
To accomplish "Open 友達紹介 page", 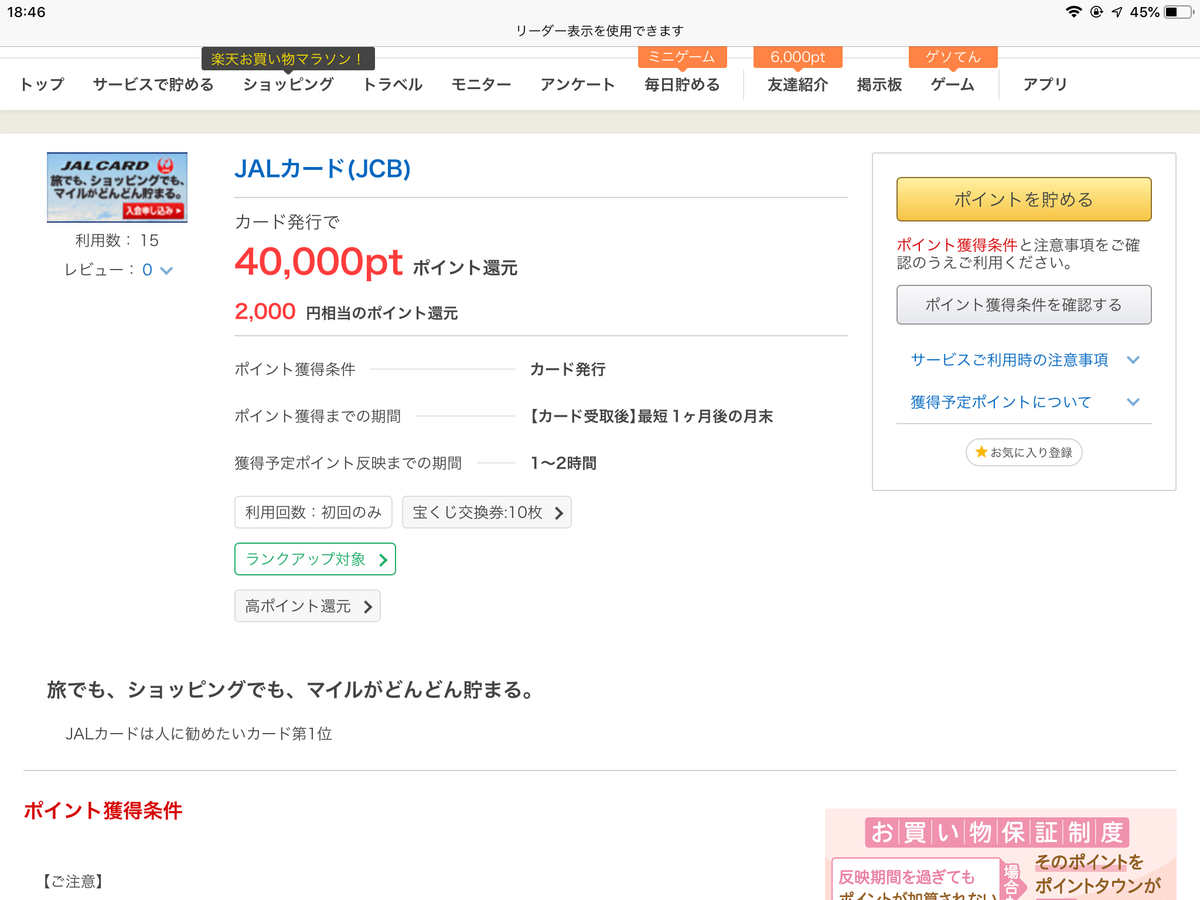I will pos(798,85).
